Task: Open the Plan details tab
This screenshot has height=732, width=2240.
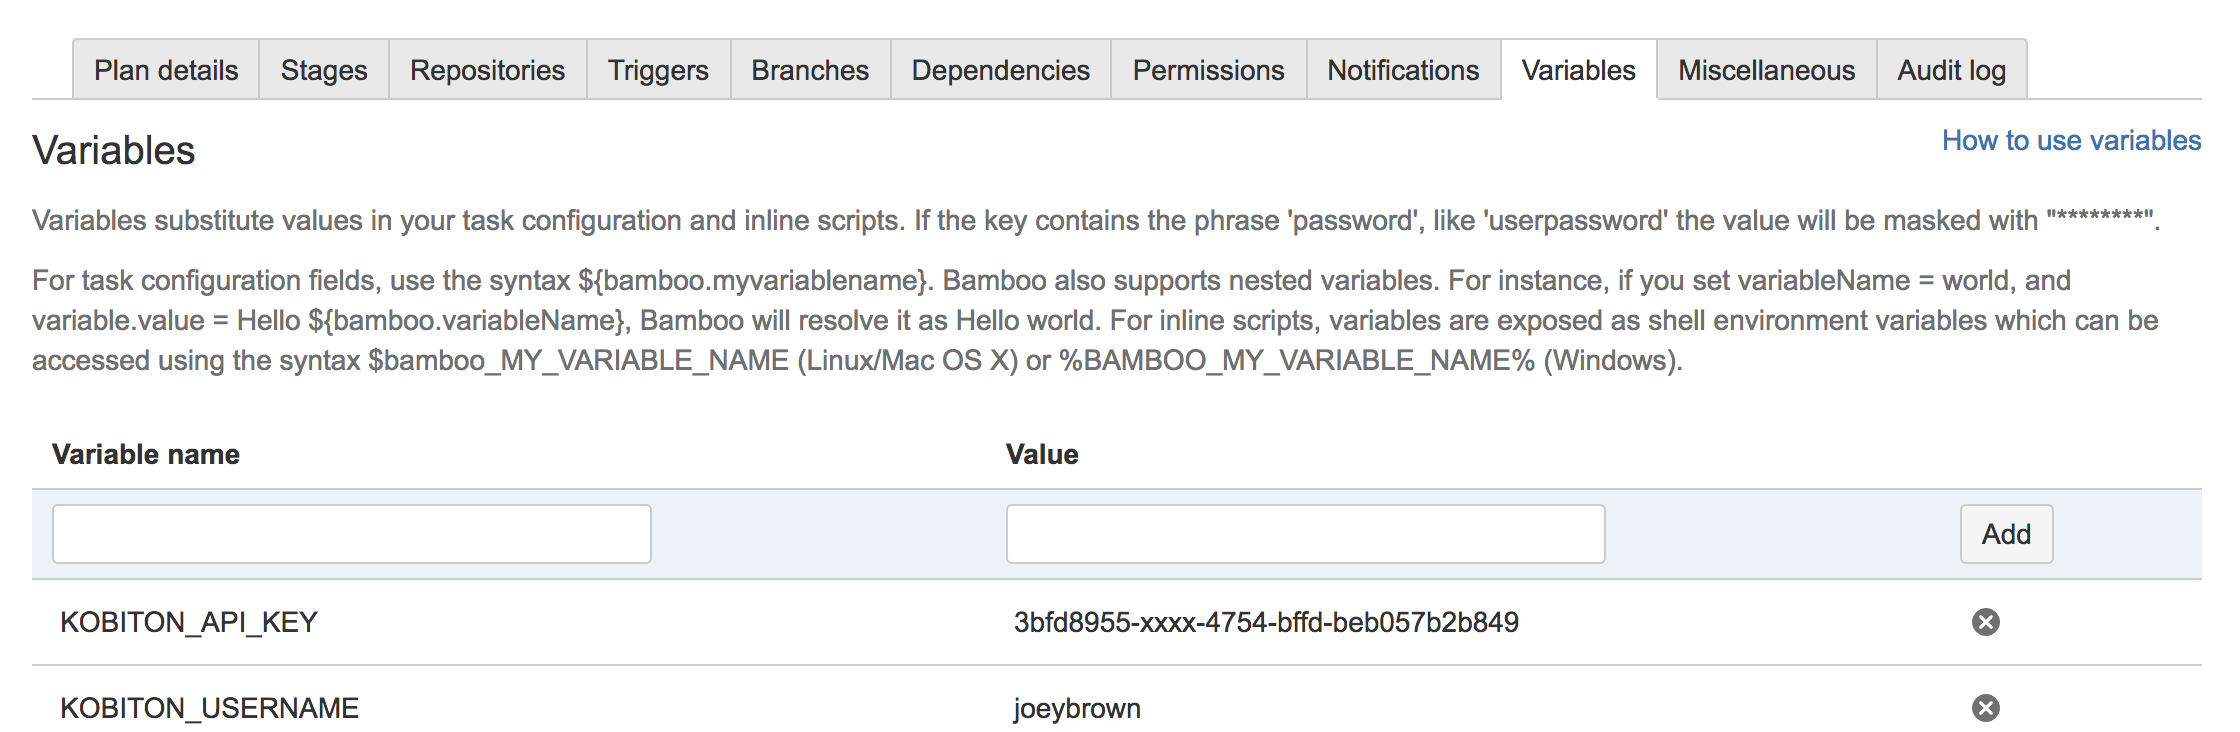Action: point(166,70)
